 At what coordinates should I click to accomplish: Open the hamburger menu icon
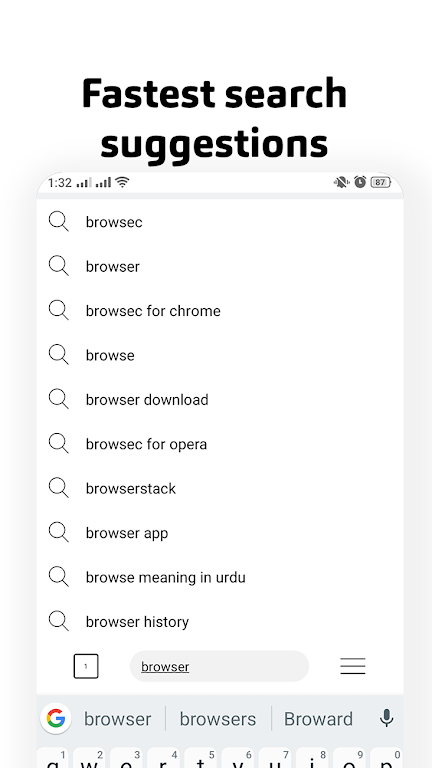pyautogui.click(x=353, y=666)
